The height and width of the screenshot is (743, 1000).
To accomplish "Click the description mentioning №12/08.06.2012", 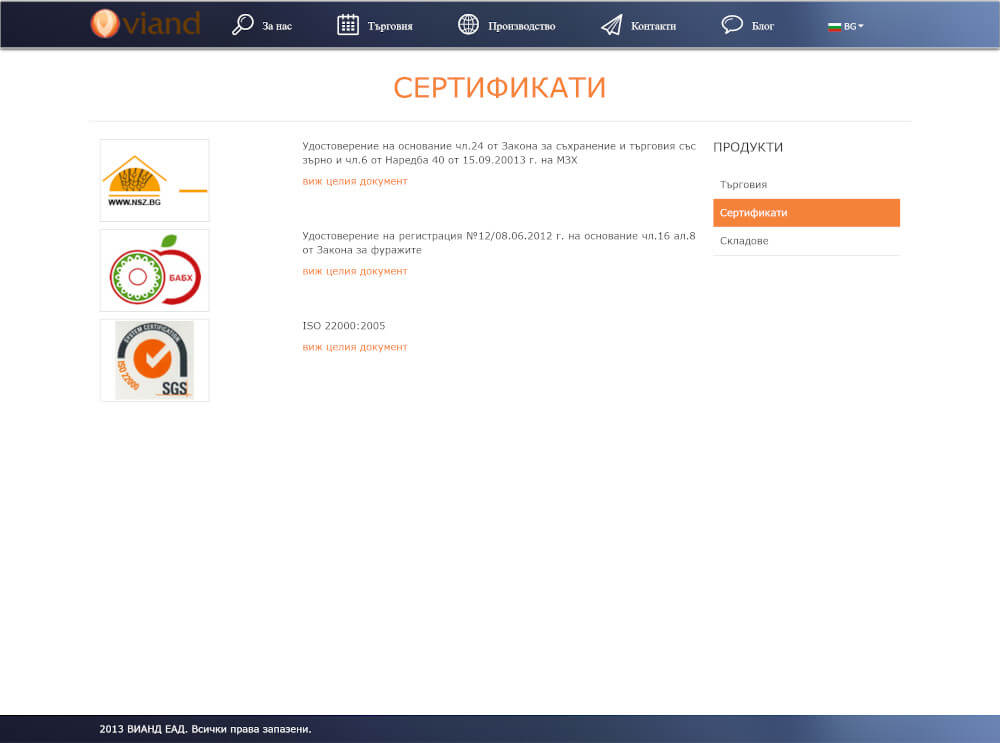I will 499,243.
